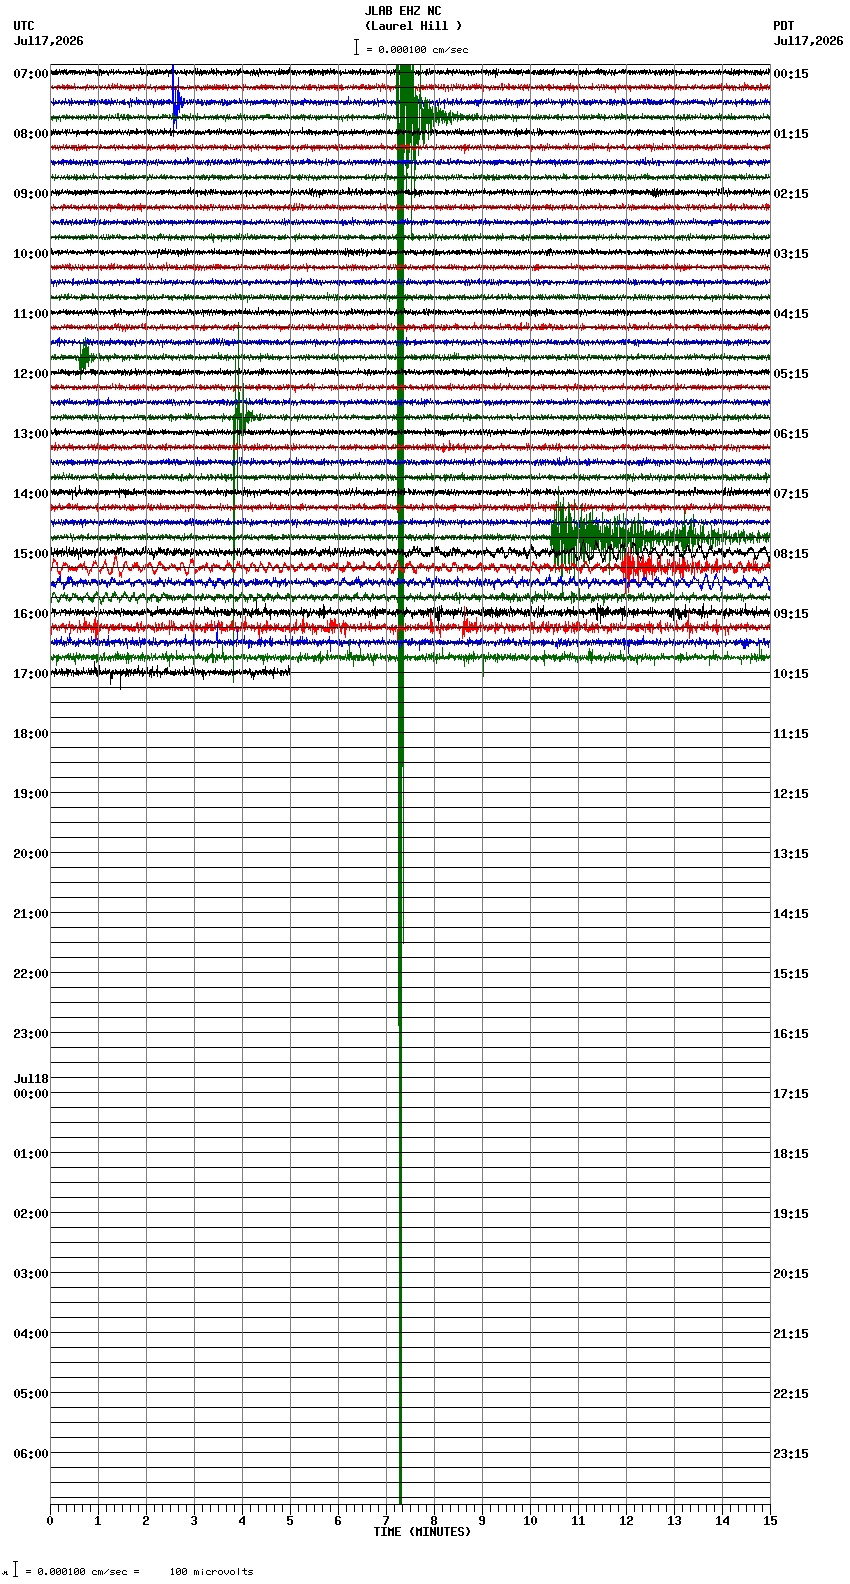Click the '00:15' PDT time label
The height and width of the screenshot is (1584, 850).
(x=791, y=74)
